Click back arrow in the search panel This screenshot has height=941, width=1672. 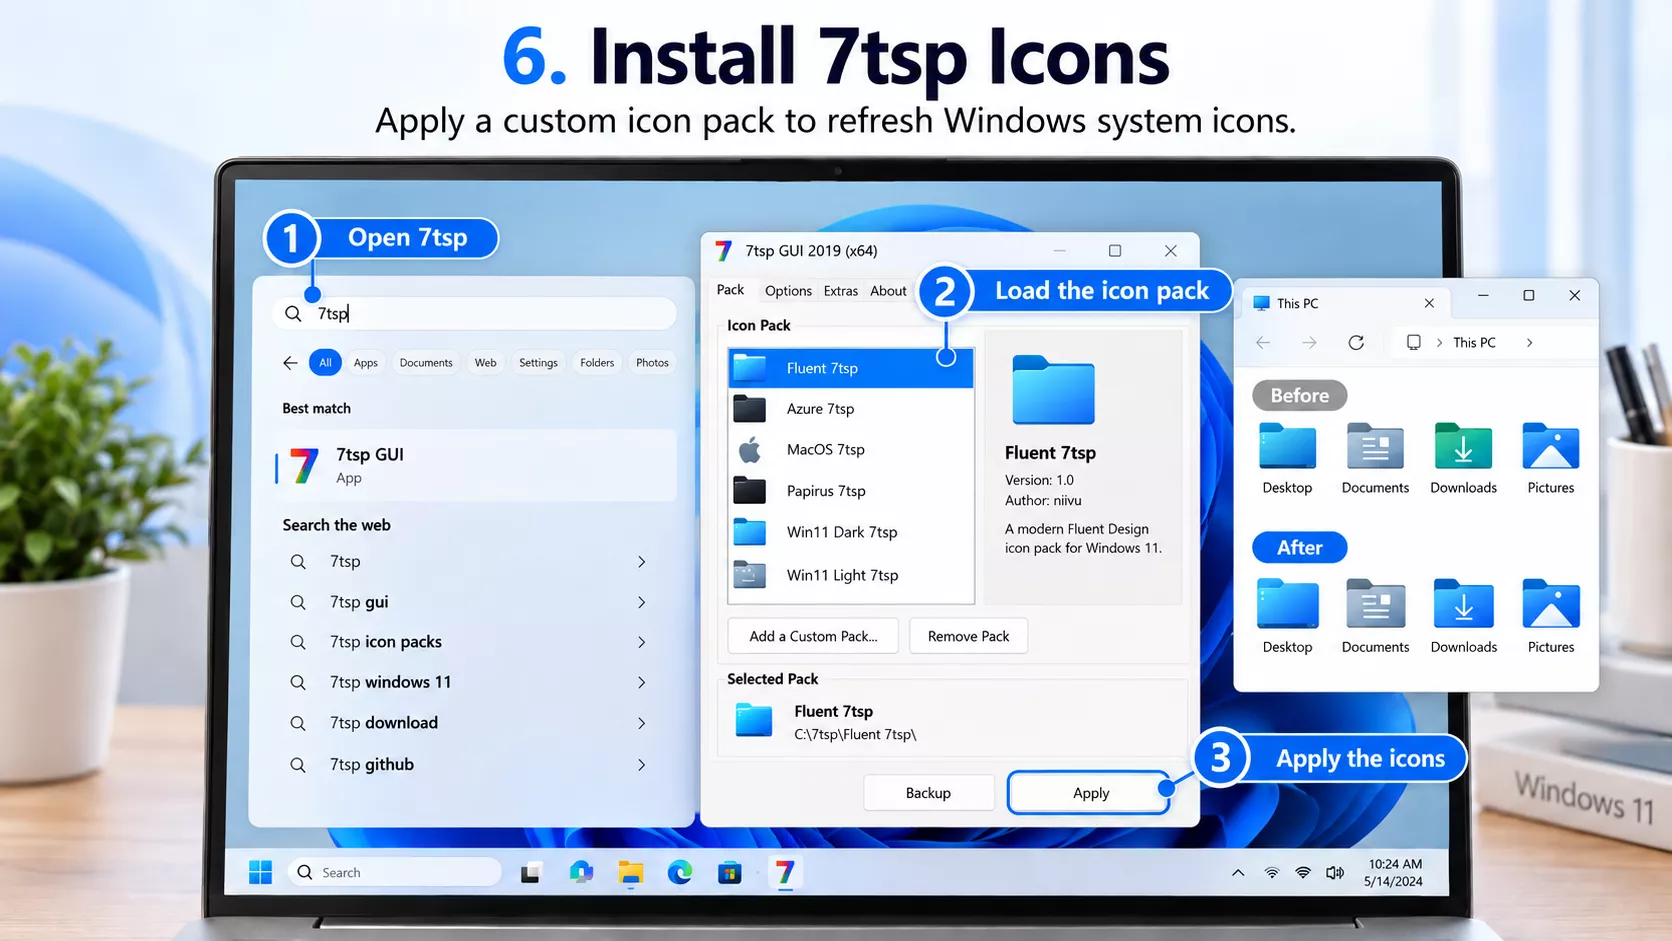click(290, 363)
